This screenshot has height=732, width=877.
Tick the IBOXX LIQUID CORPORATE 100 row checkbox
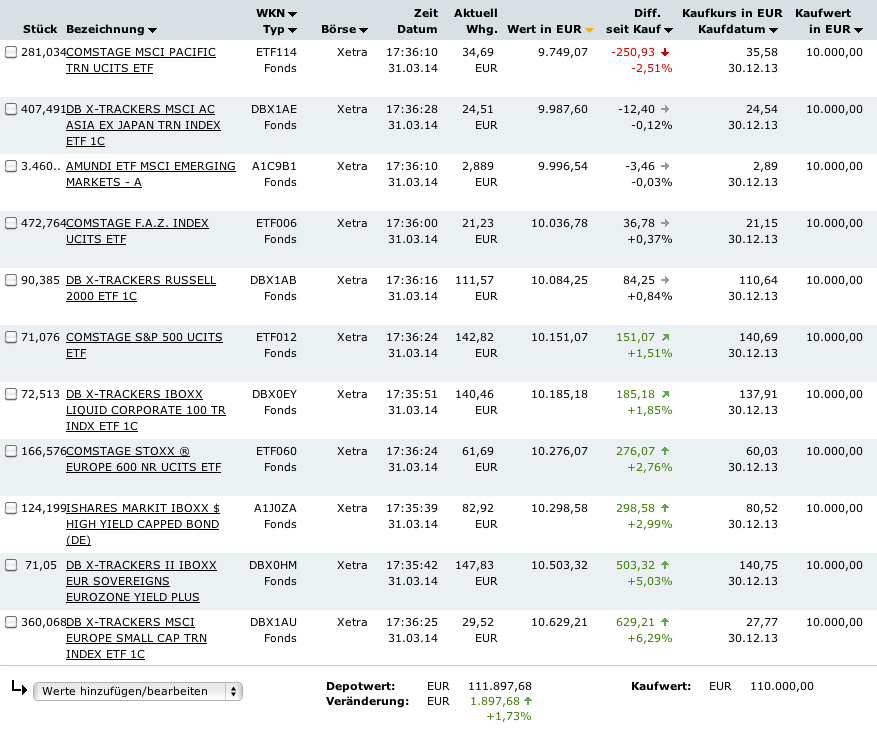click(x=11, y=395)
